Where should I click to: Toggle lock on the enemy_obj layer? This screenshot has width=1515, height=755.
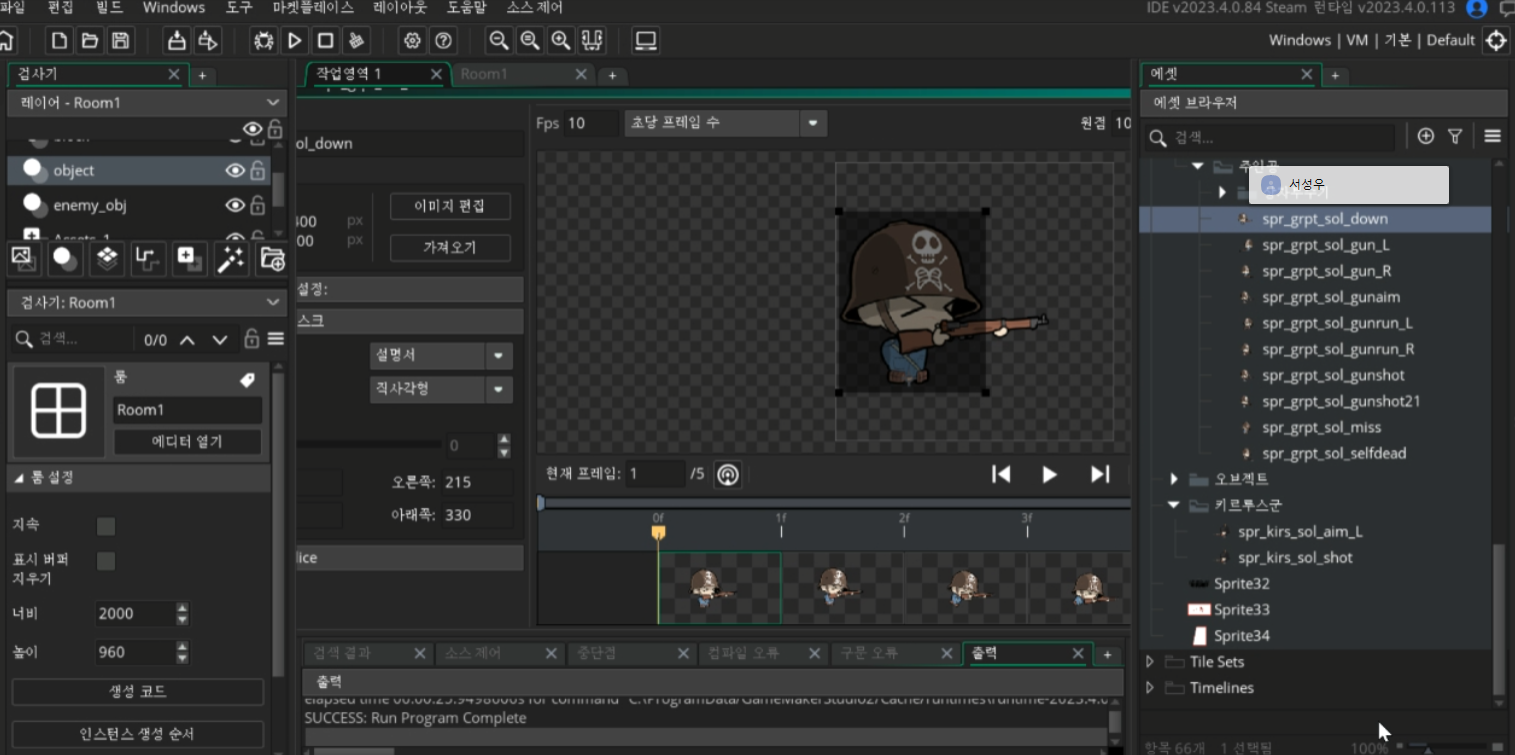(258, 205)
